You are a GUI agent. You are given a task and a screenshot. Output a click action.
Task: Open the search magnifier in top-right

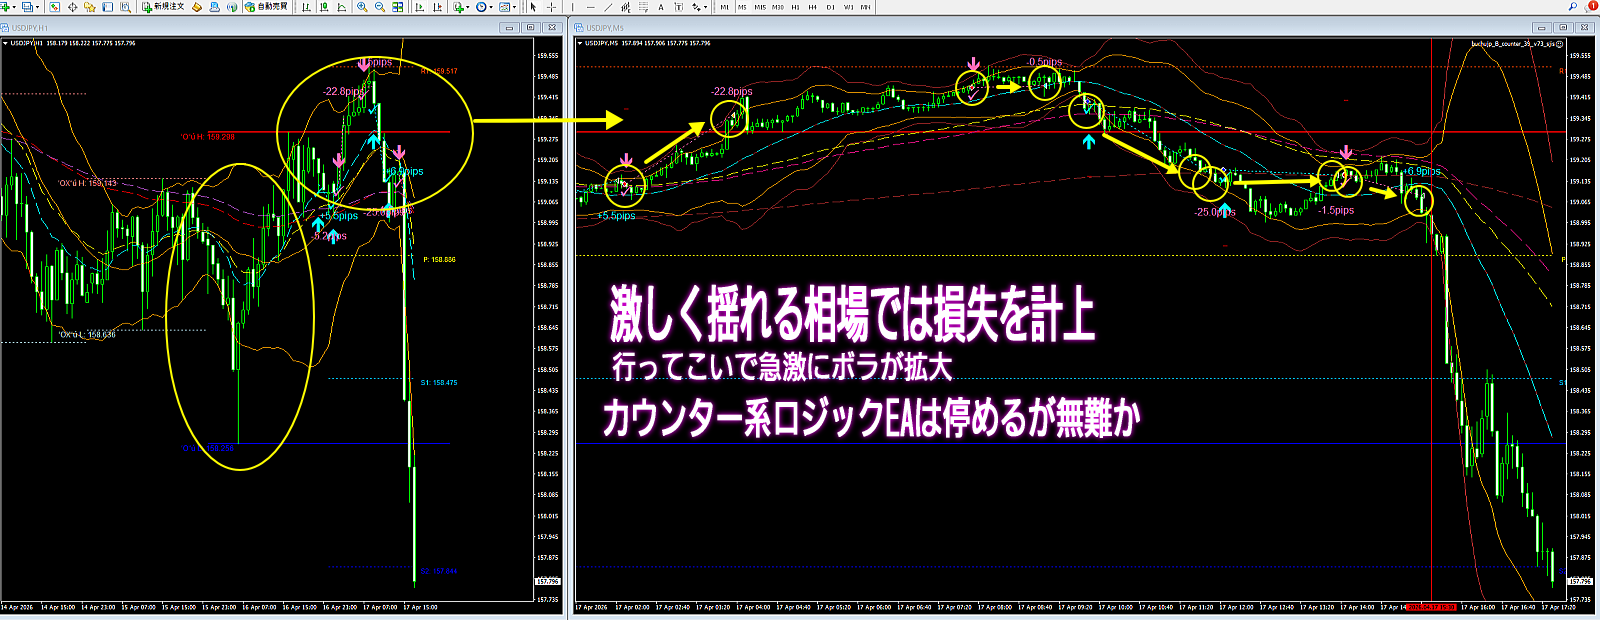[x=1573, y=7]
